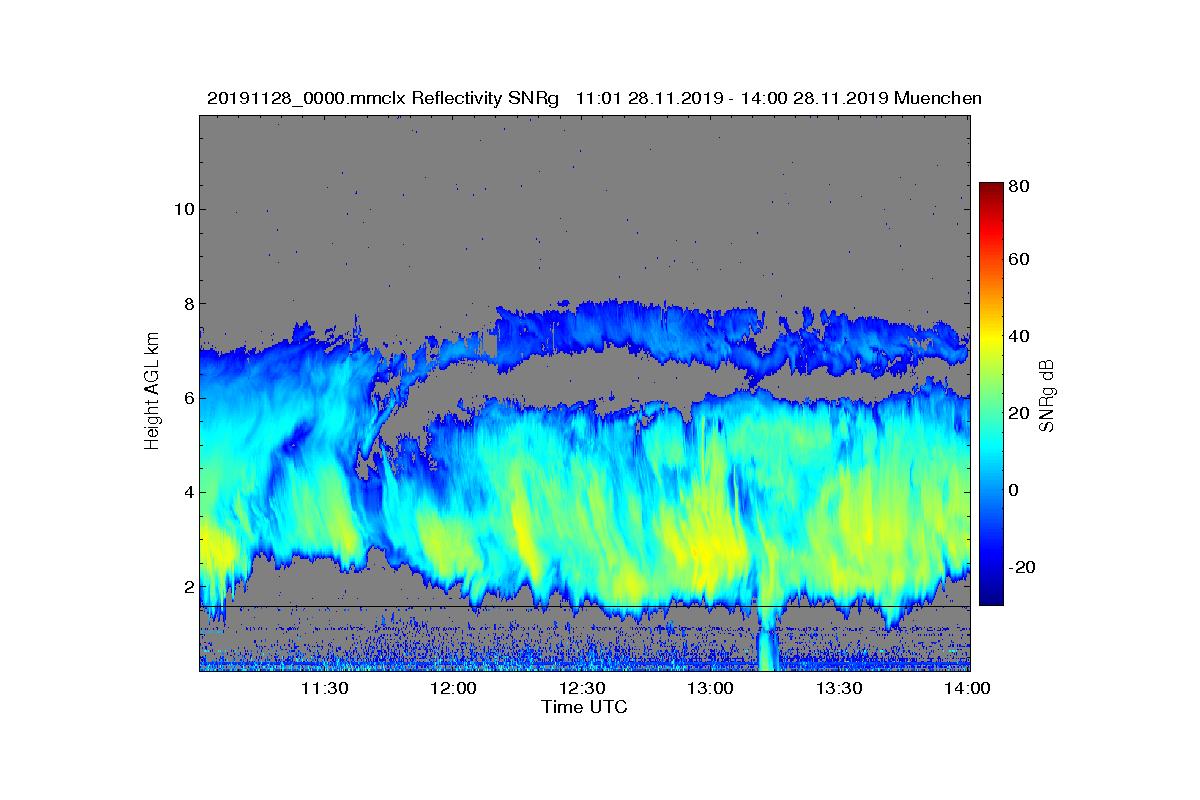
Task: Click the colorbar value label 0
Action: pos(1016,490)
